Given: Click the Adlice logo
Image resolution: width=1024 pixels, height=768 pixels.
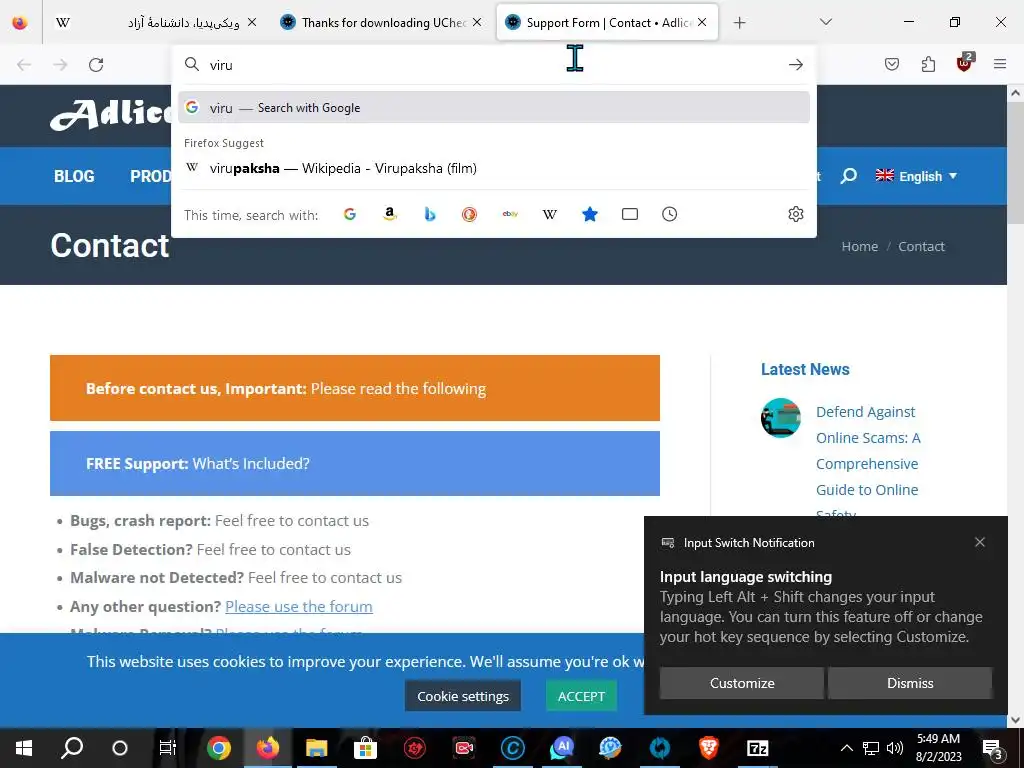Looking at the screenshot, I should coord(111,114).
